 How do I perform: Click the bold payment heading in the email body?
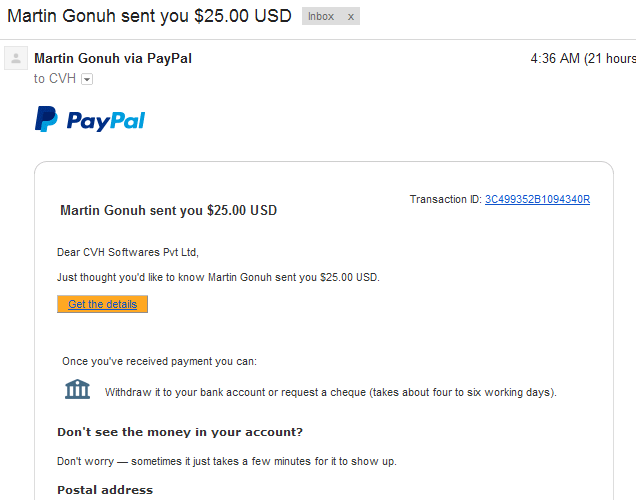168,210
